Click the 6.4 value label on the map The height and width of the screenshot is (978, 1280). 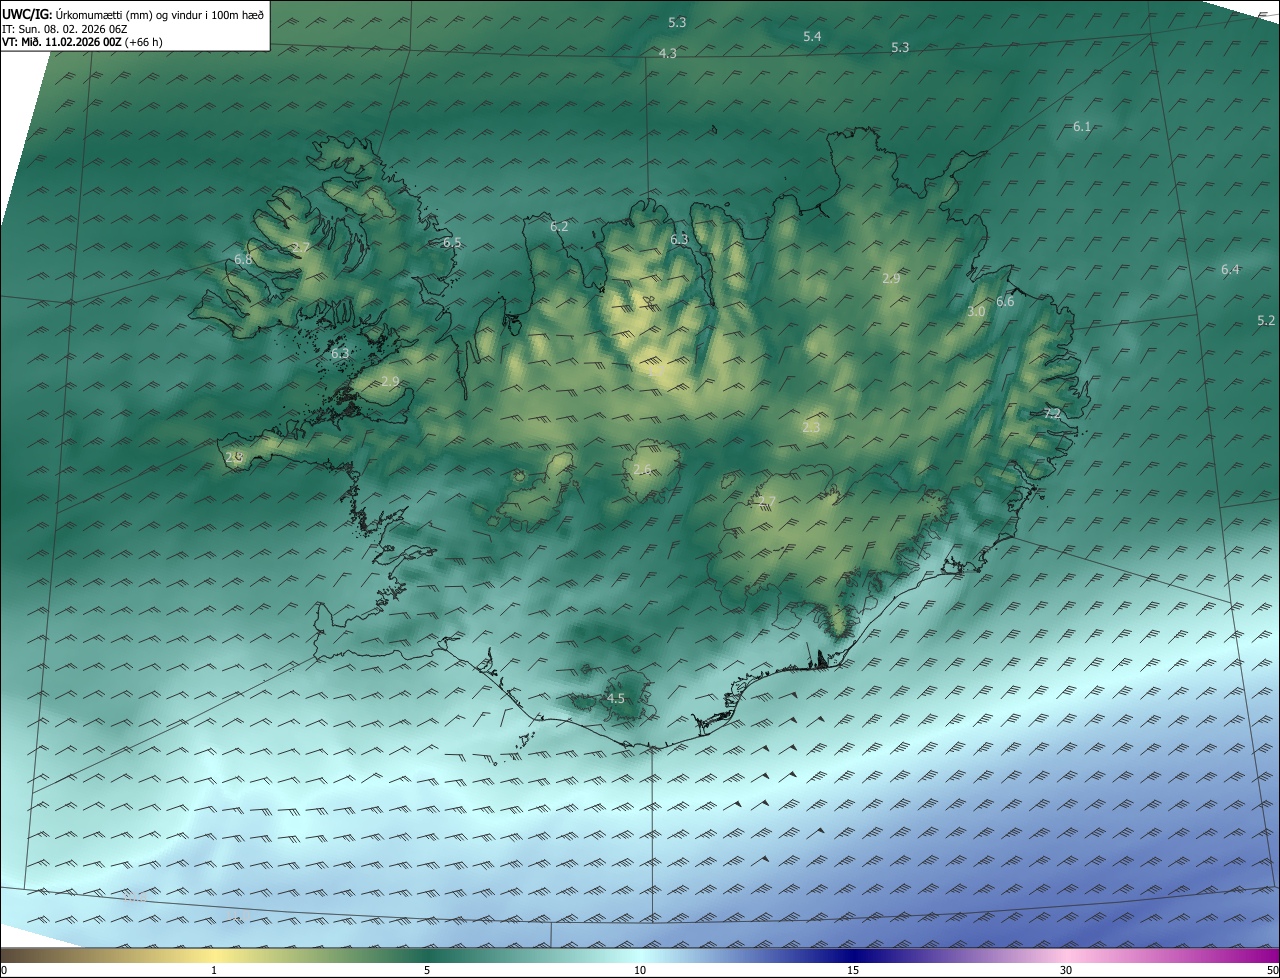click(x=1230, y=269)
